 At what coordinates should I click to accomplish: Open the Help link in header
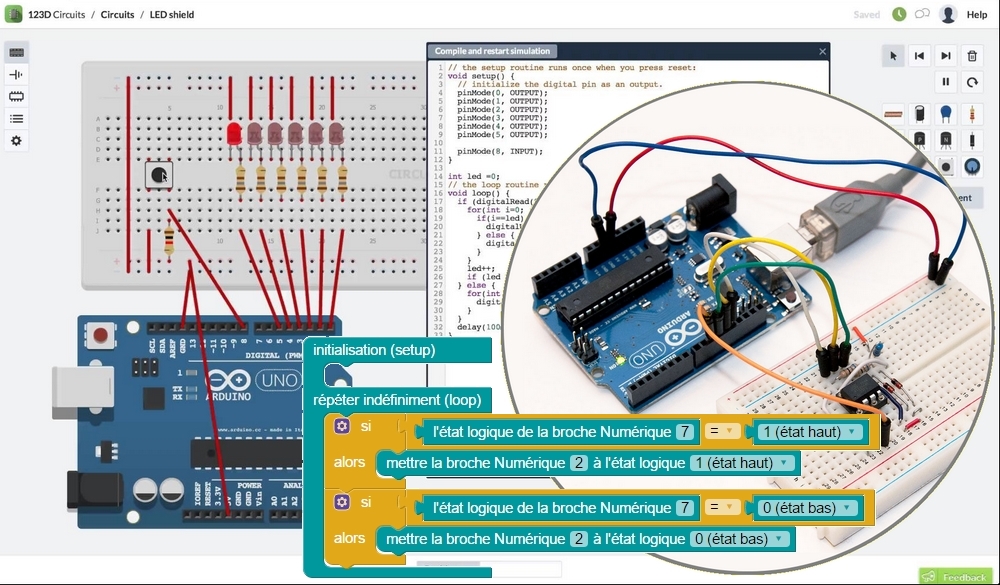point(976,14)
